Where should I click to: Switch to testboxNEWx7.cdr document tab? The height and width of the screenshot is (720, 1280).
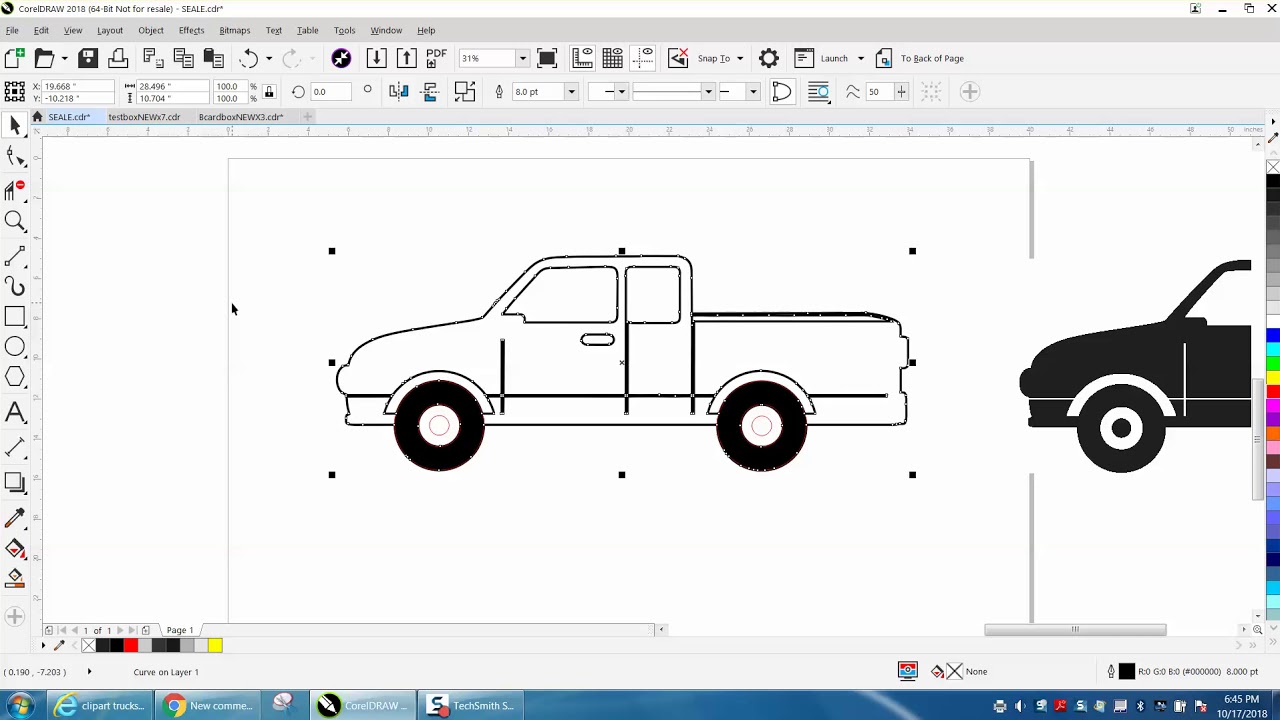pos(144,117)
